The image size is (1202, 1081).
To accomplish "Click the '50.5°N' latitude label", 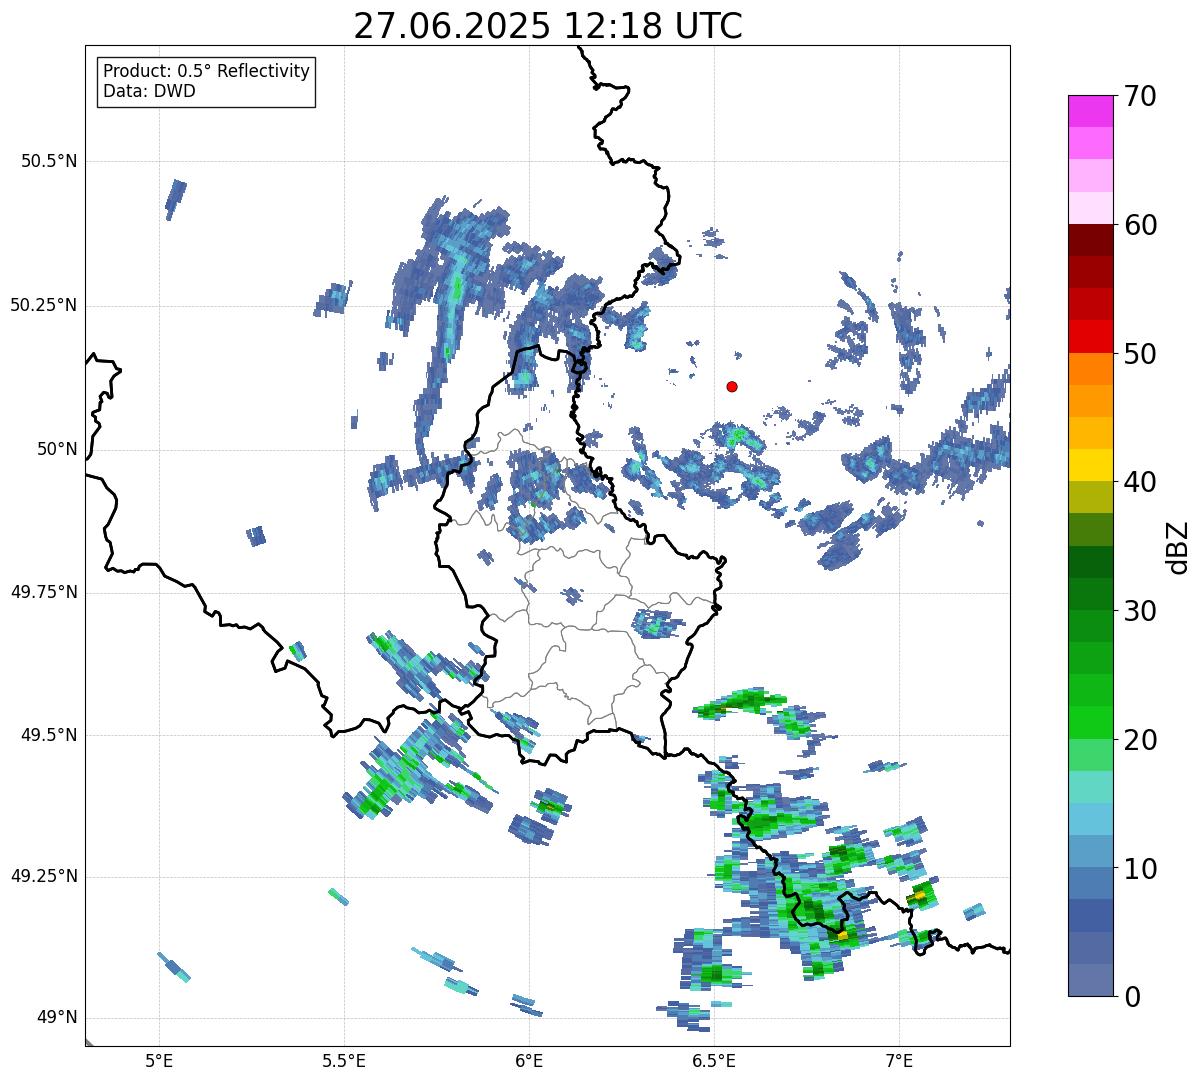I will click(x=49, y=161).
